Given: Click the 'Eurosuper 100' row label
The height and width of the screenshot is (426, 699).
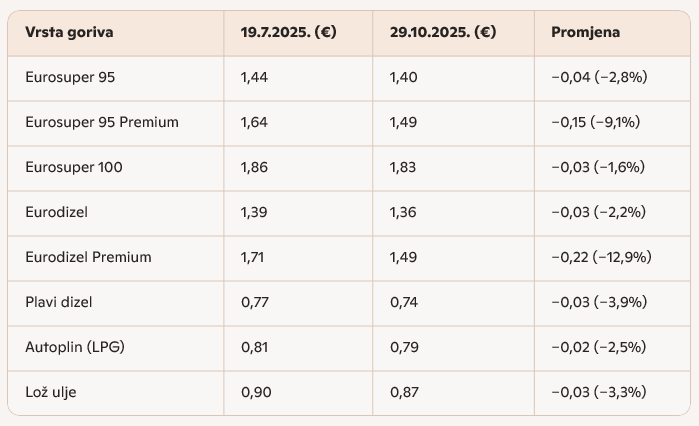Looking at the screenshot, I should pyautogui.click(x=74, y=167).
